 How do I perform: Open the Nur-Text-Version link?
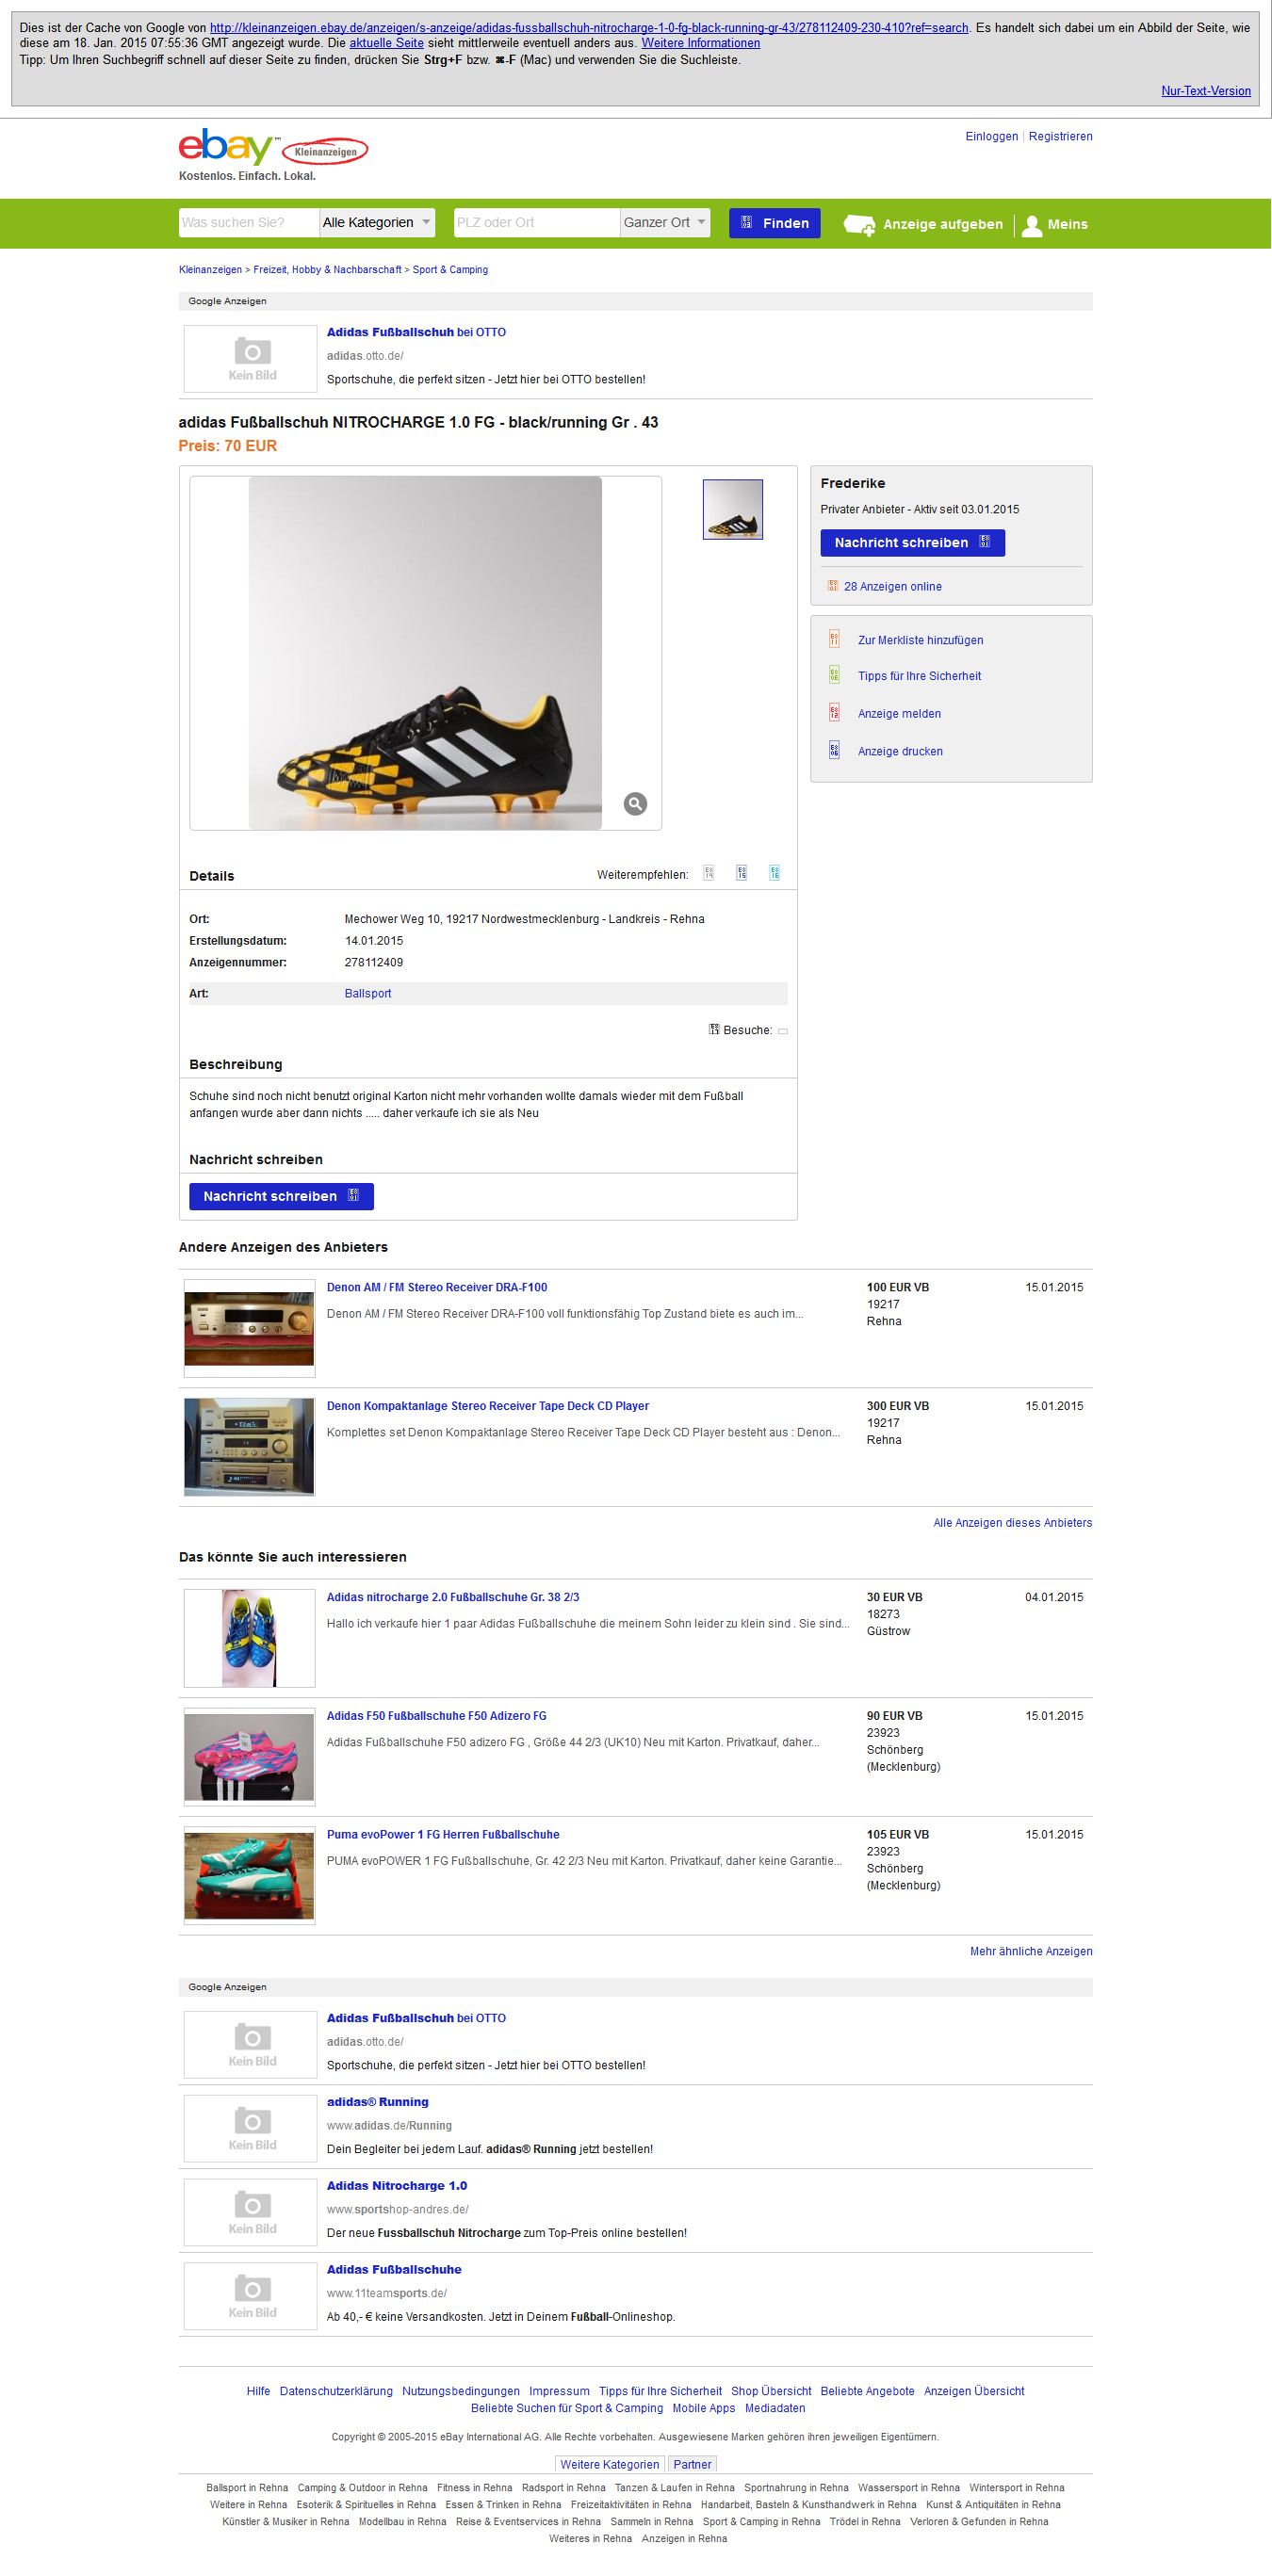pos(1206,91)
